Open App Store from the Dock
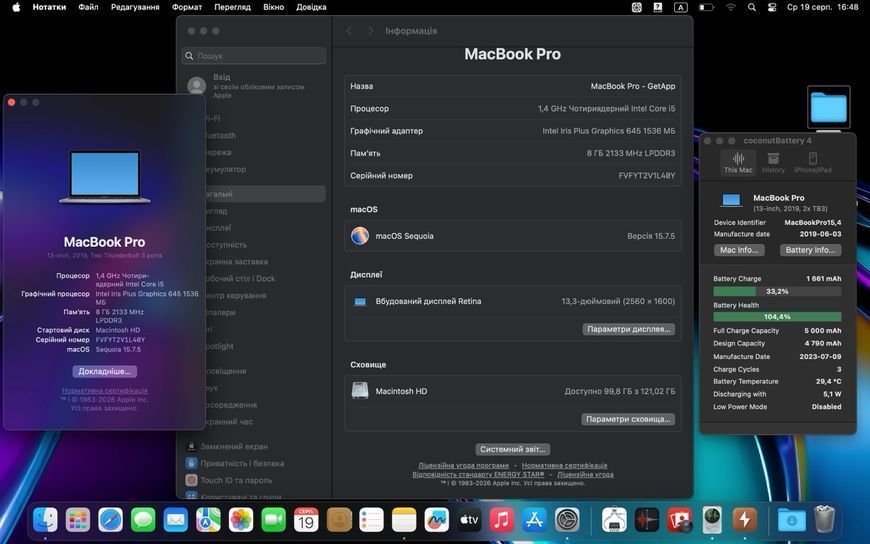 click(534, 520)
